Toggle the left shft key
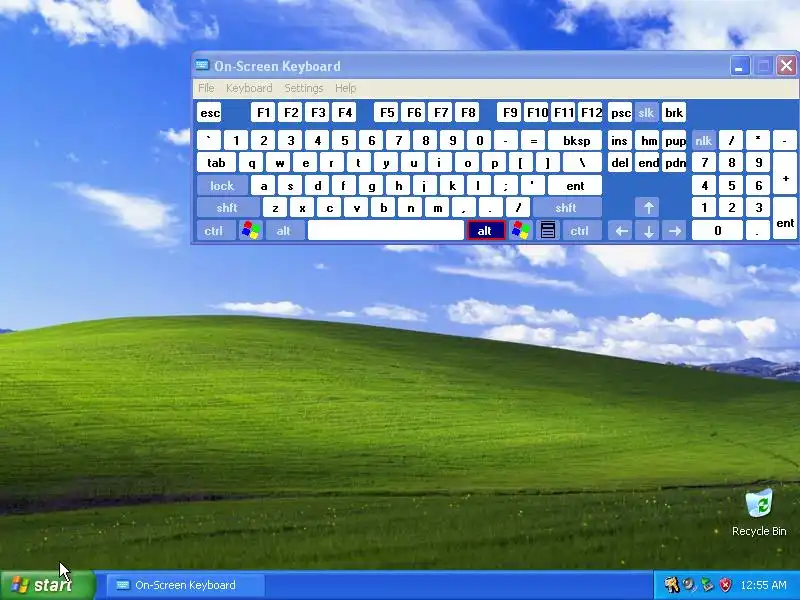This screenshot has width=800, height=600. (227, 208)
